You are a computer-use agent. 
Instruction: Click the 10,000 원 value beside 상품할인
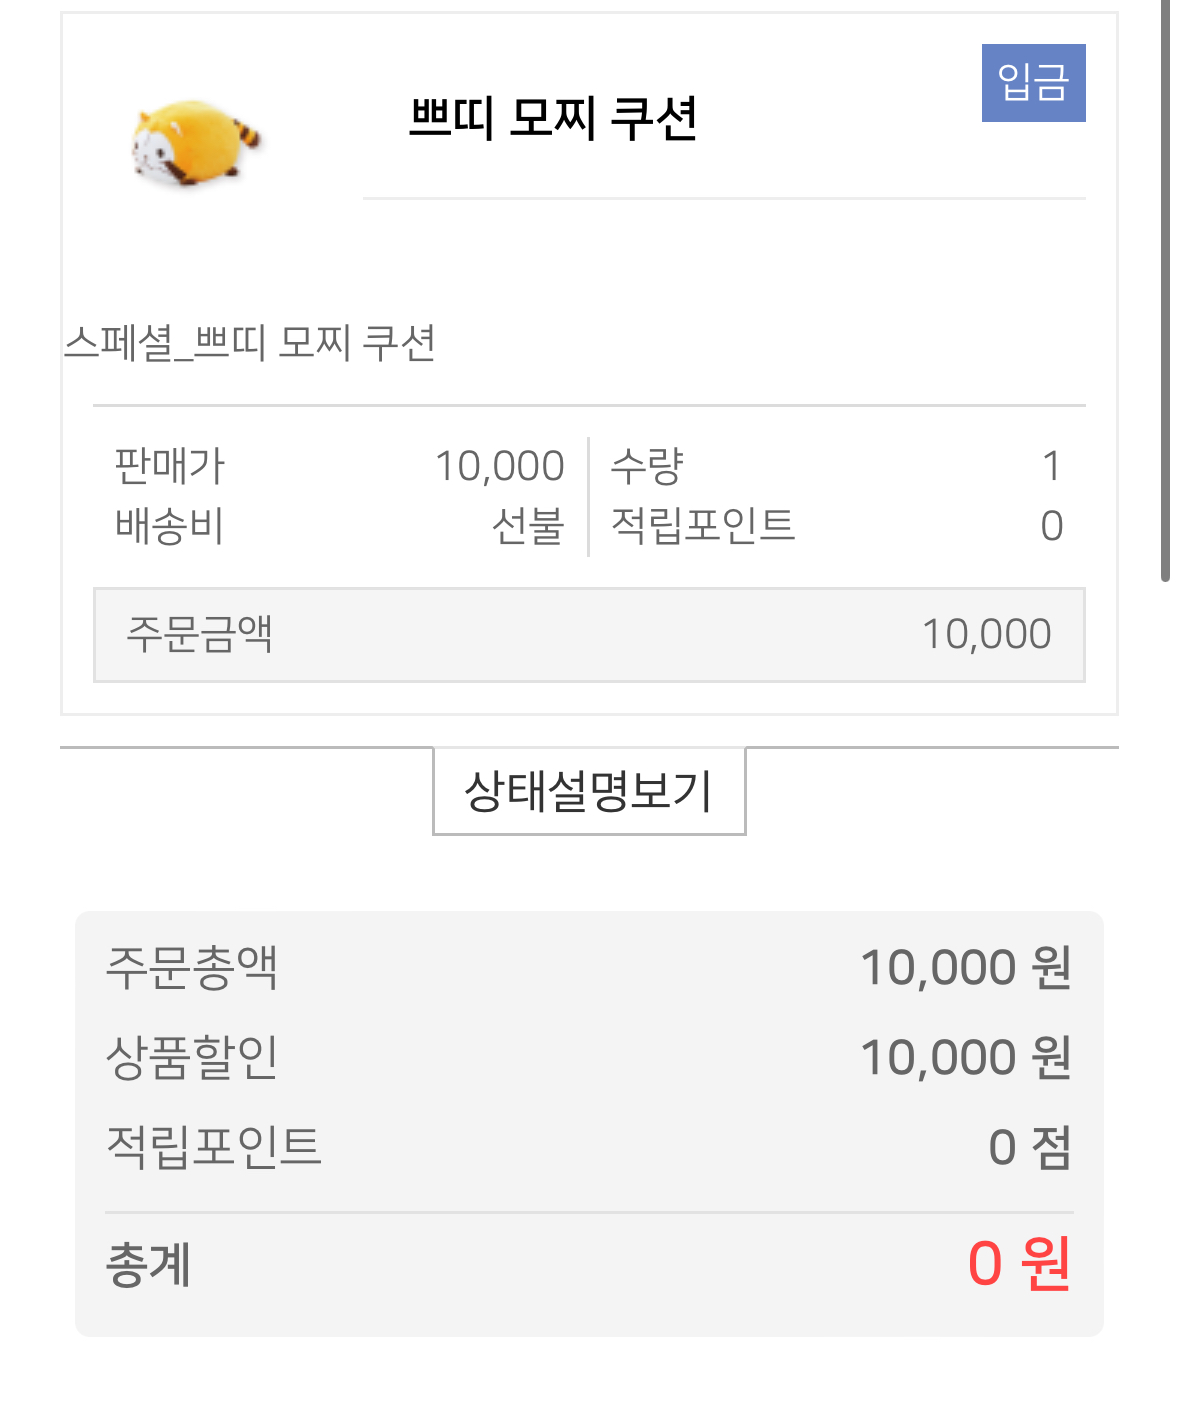(965, 1057)
